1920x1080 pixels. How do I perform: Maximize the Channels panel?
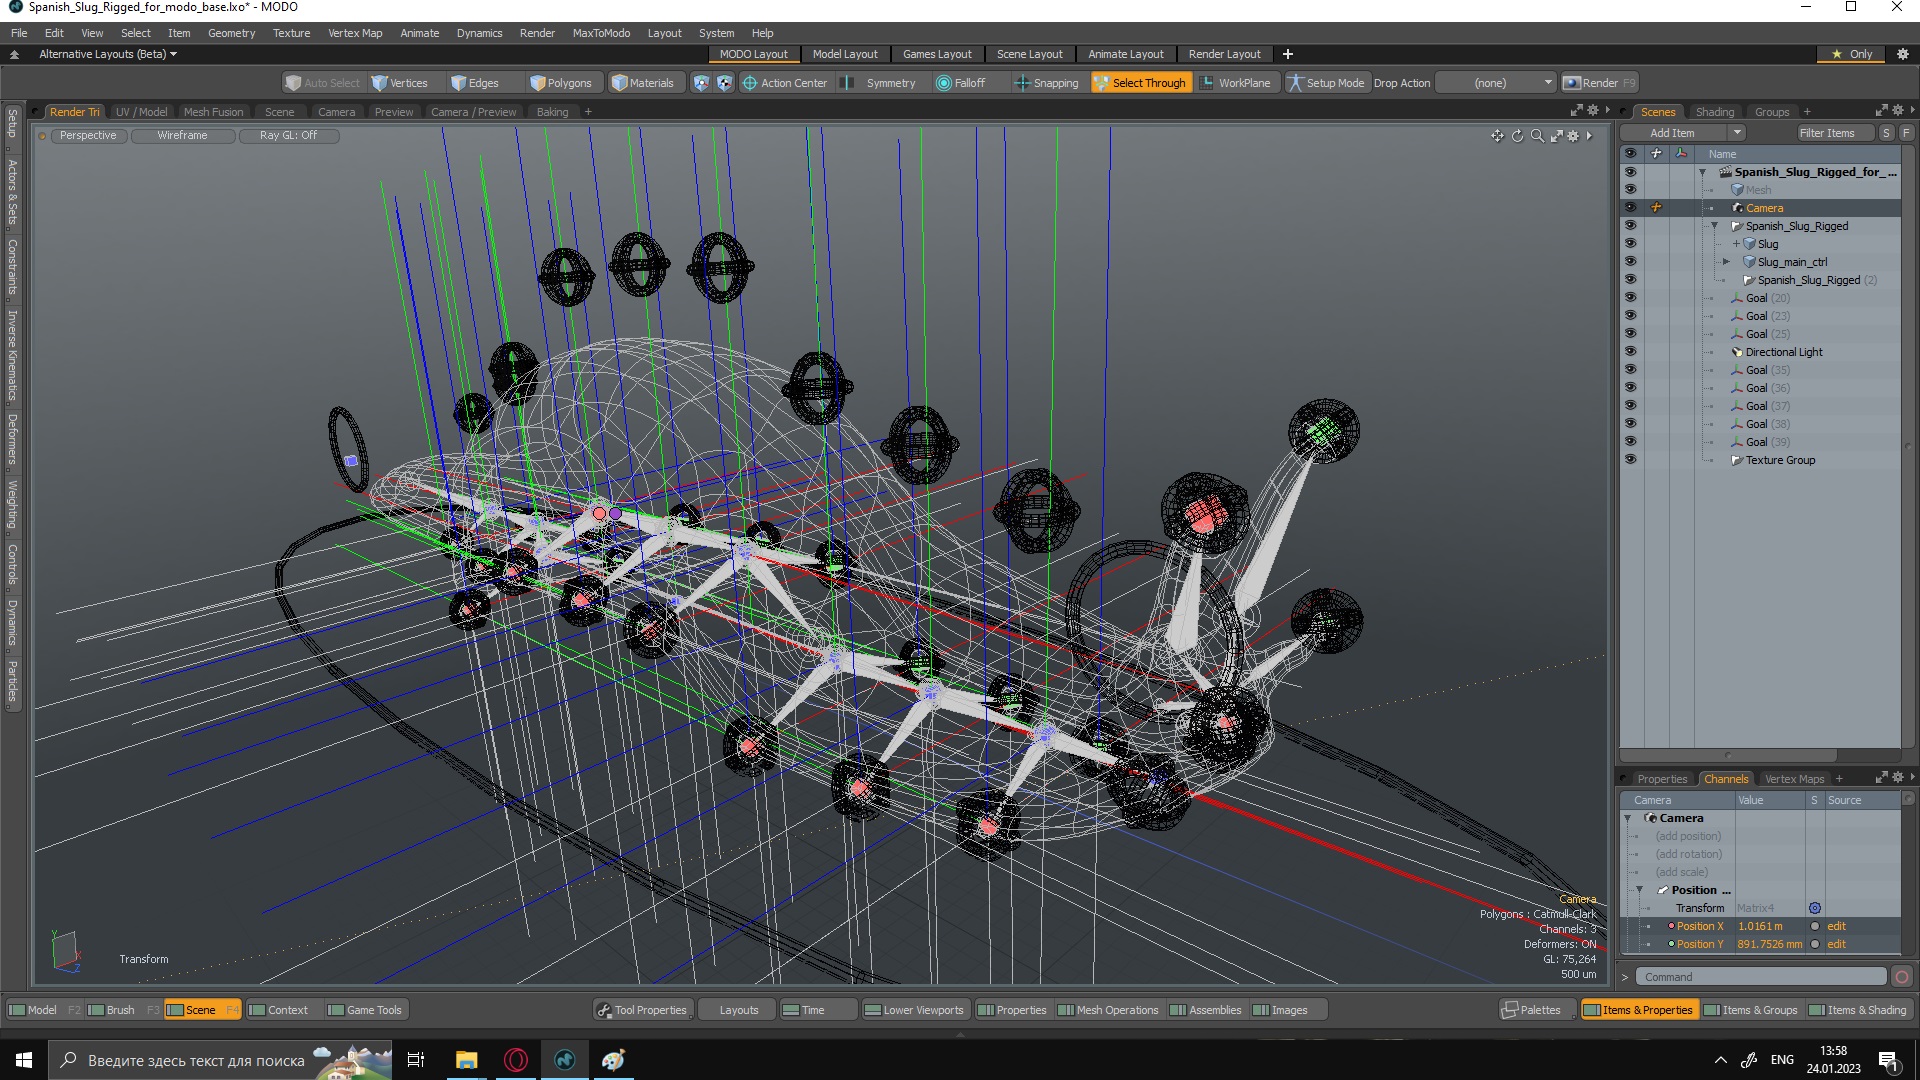coord(1881,778)
